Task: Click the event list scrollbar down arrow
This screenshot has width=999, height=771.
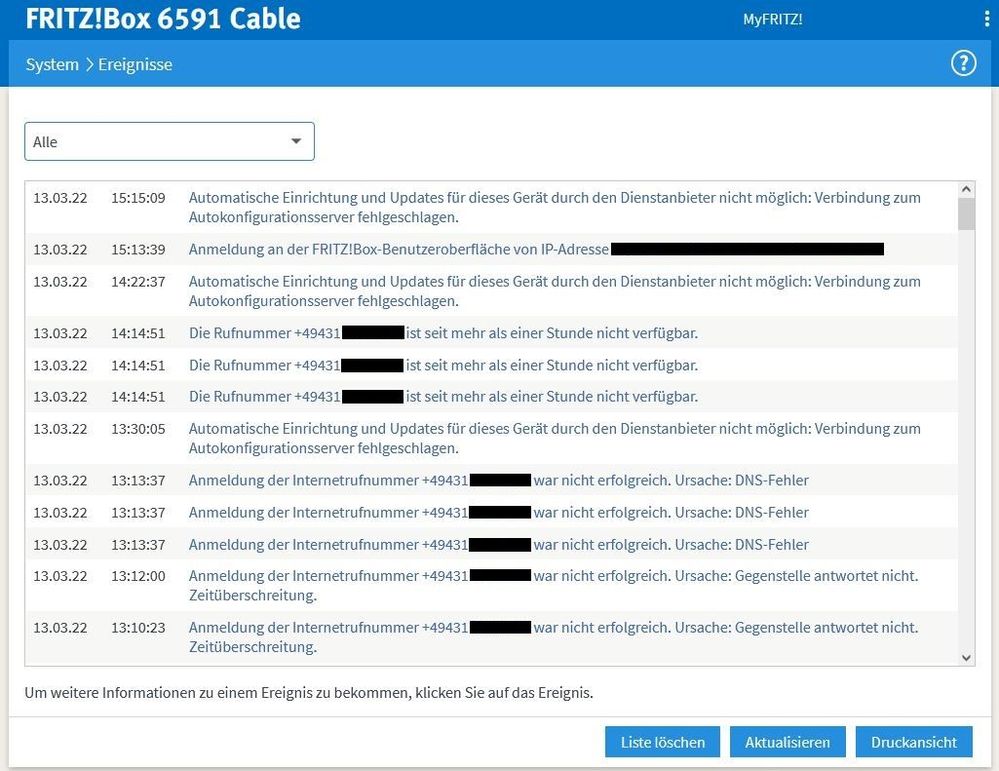Action: pos(966,658)
